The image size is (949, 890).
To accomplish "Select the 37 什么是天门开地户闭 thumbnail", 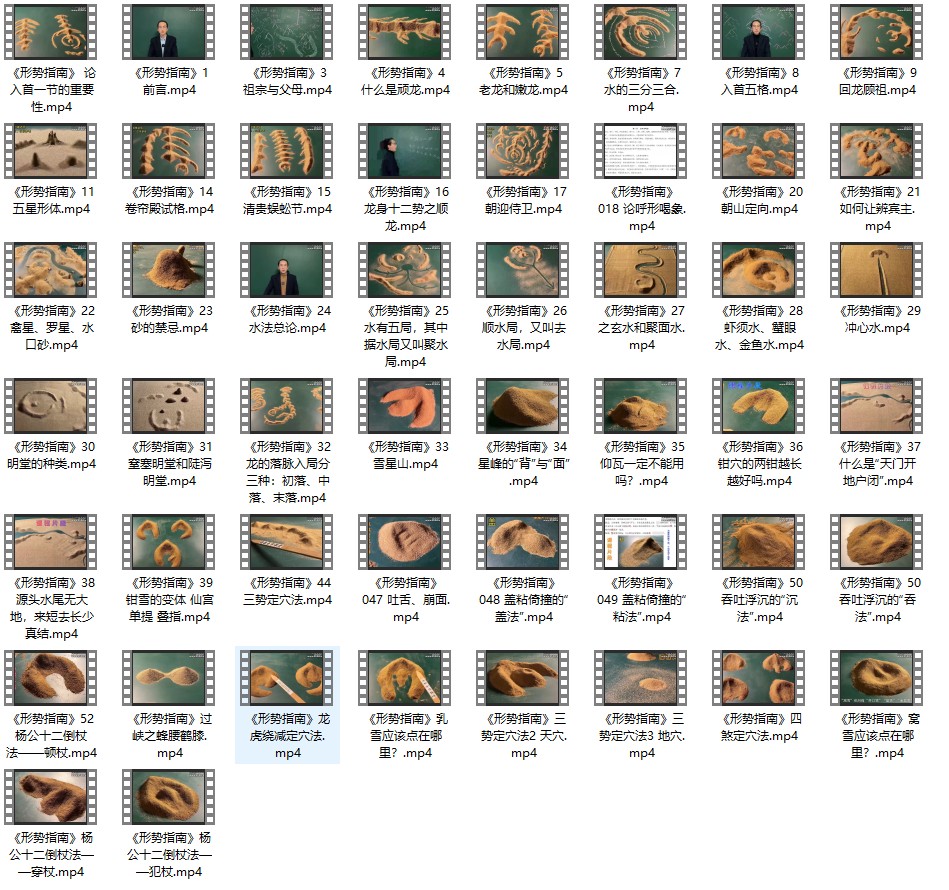I will [x=878, y=406].
